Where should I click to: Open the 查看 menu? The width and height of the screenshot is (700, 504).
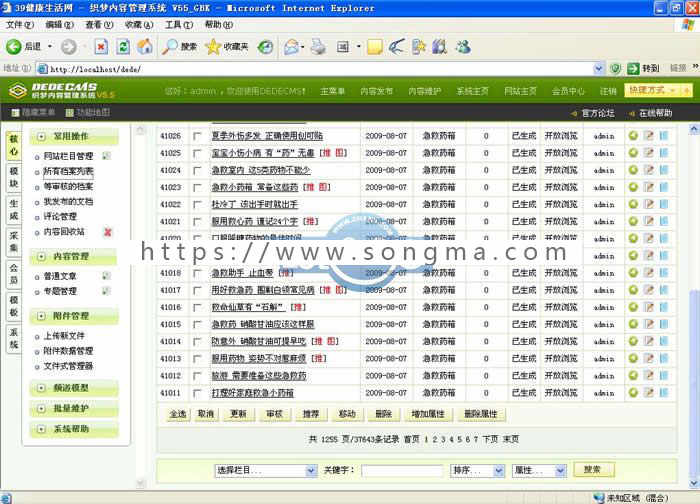pos(100,25)
